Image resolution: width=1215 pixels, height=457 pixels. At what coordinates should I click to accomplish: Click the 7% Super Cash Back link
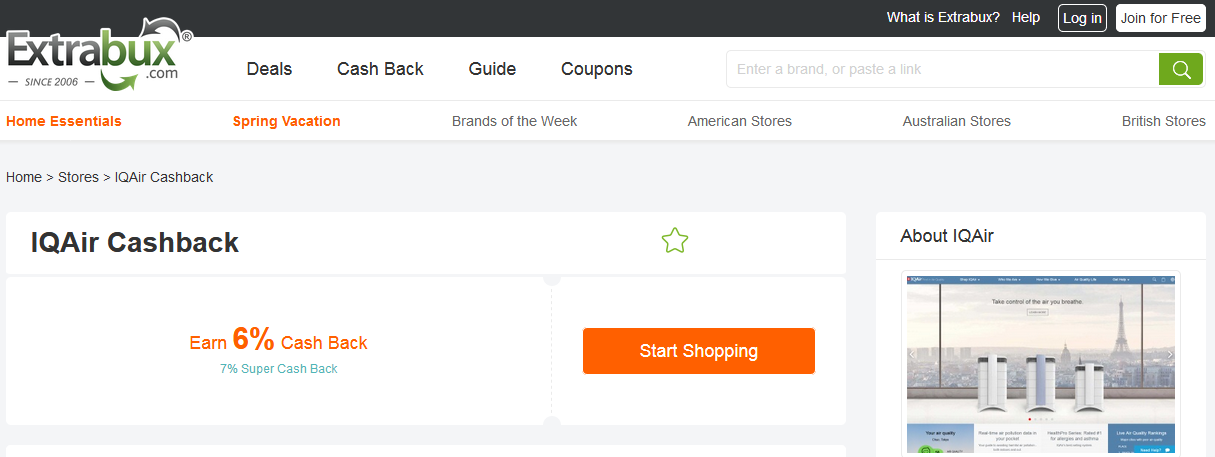pyautogui.click(x=279, y=369)
